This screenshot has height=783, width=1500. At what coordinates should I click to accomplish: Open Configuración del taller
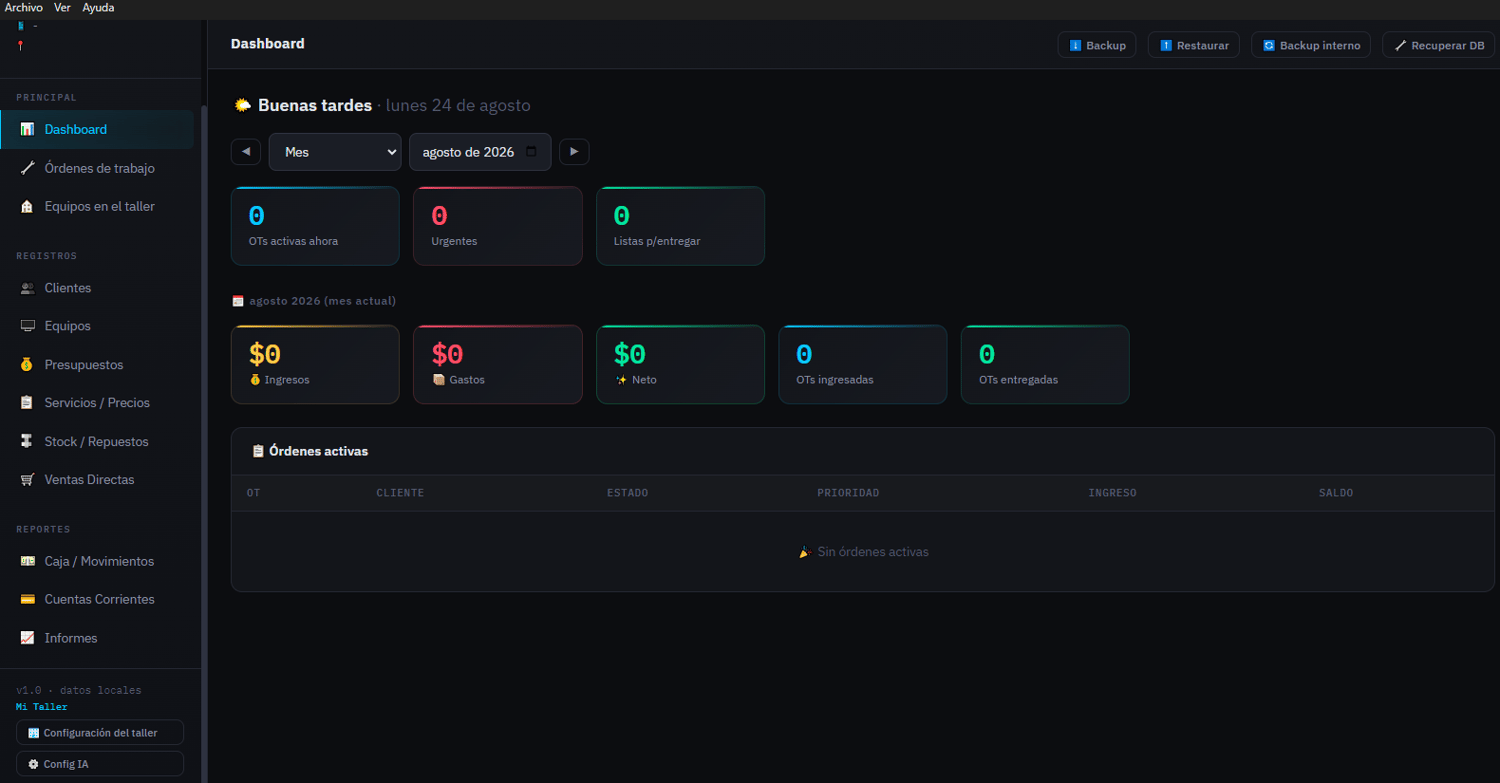point(100,733)
